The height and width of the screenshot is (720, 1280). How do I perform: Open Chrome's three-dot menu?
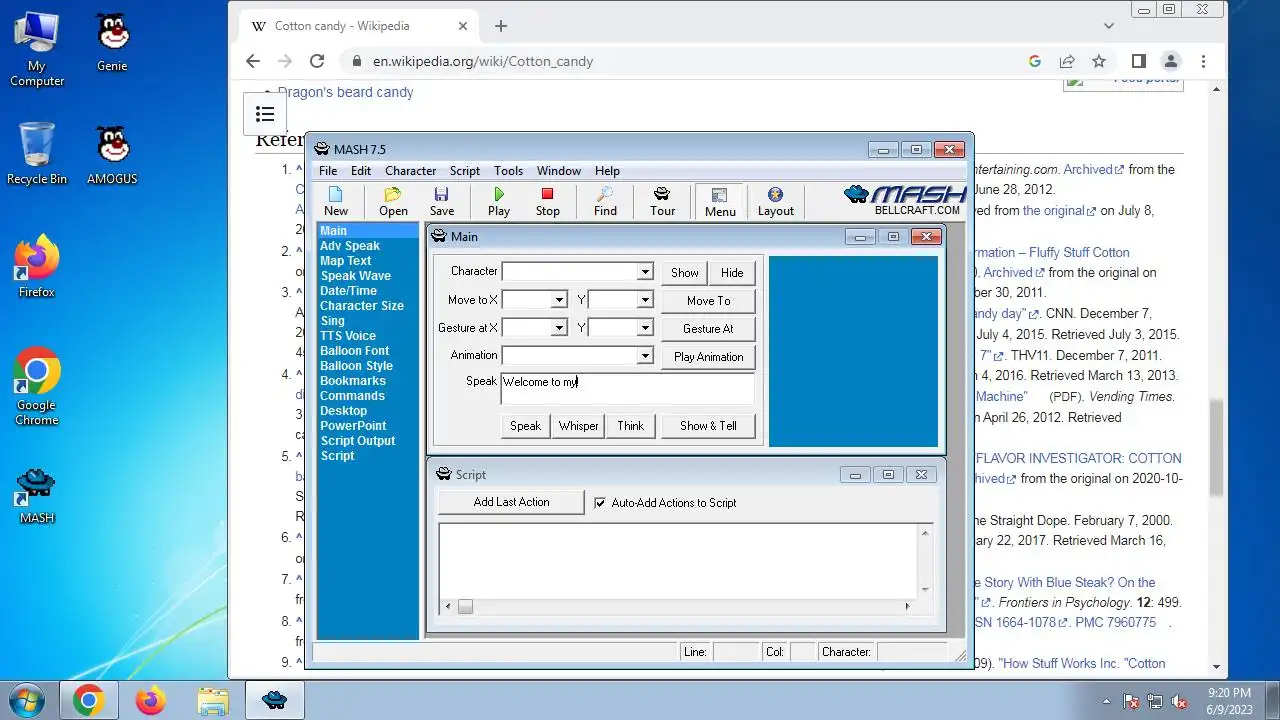(x=1205, y=61)
